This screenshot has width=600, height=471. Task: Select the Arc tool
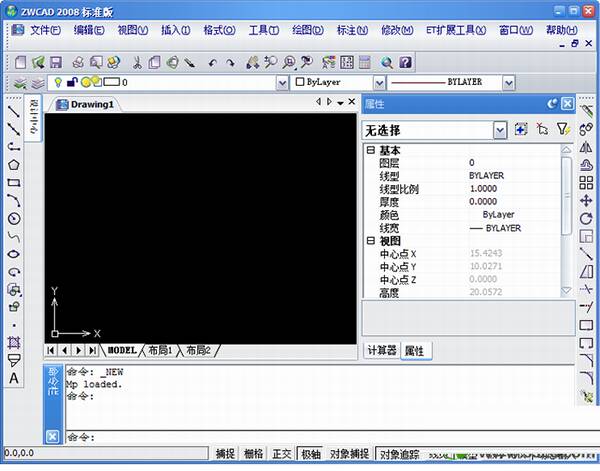coord(14,200)
